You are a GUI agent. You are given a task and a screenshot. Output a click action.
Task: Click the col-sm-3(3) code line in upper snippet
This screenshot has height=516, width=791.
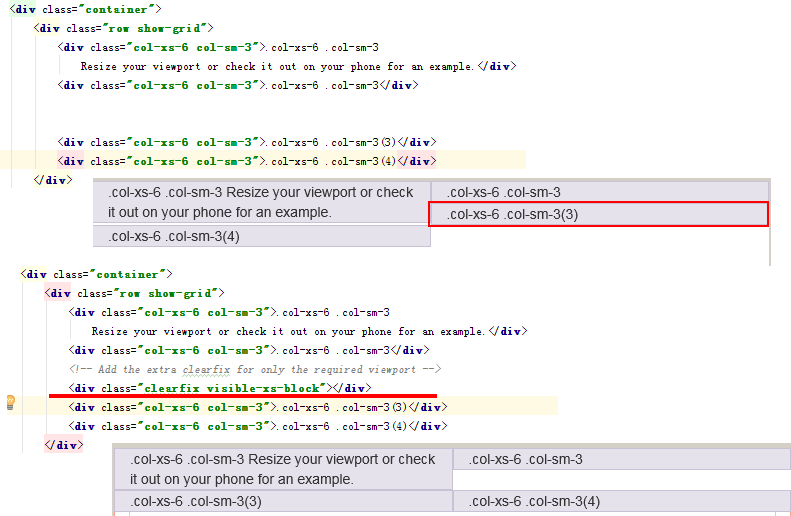[x=247, y=142]
